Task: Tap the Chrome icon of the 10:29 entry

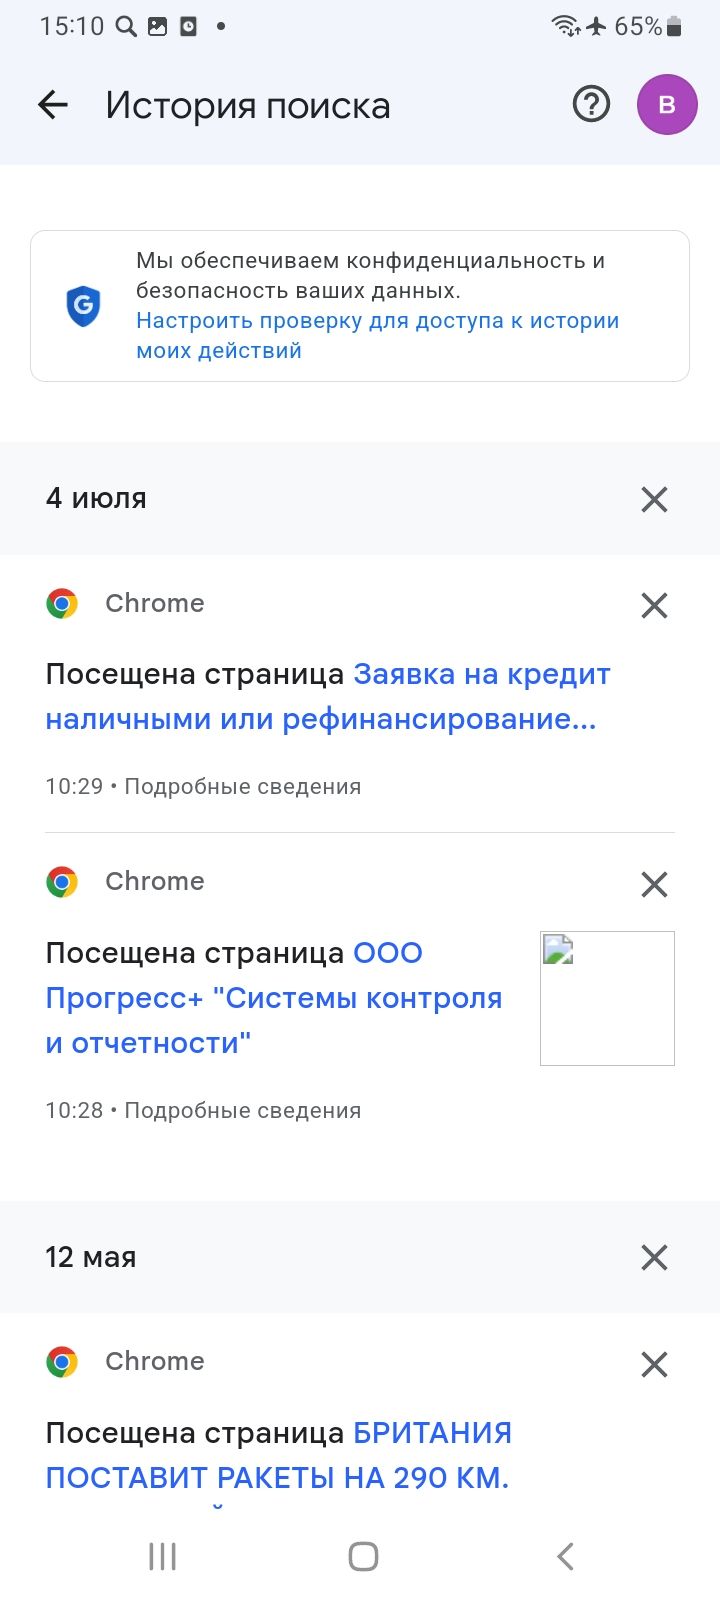Action: click(x=62, y=604)
